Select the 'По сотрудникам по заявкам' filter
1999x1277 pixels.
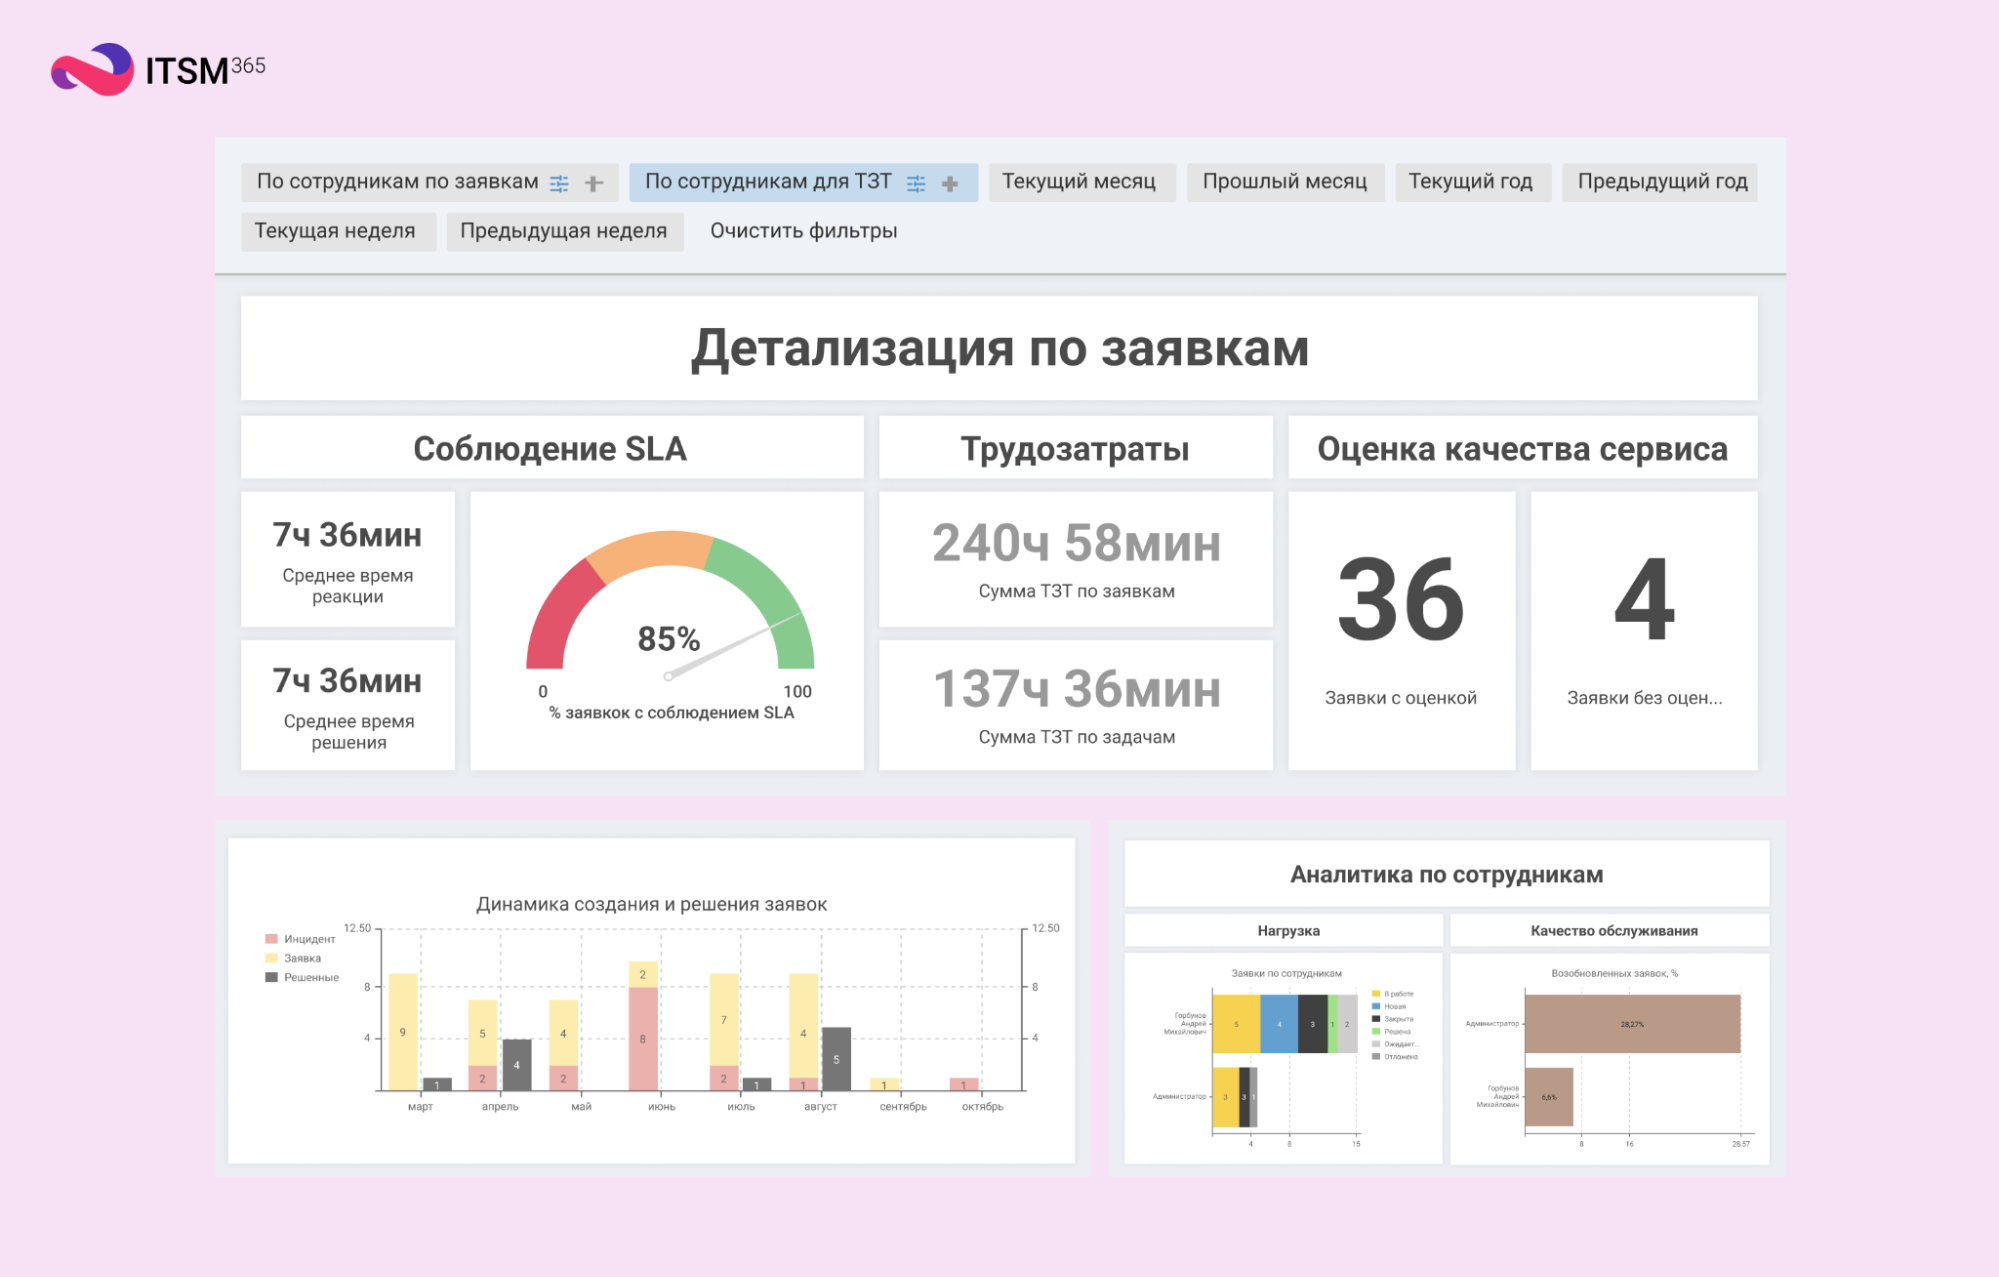click(397, 182)
